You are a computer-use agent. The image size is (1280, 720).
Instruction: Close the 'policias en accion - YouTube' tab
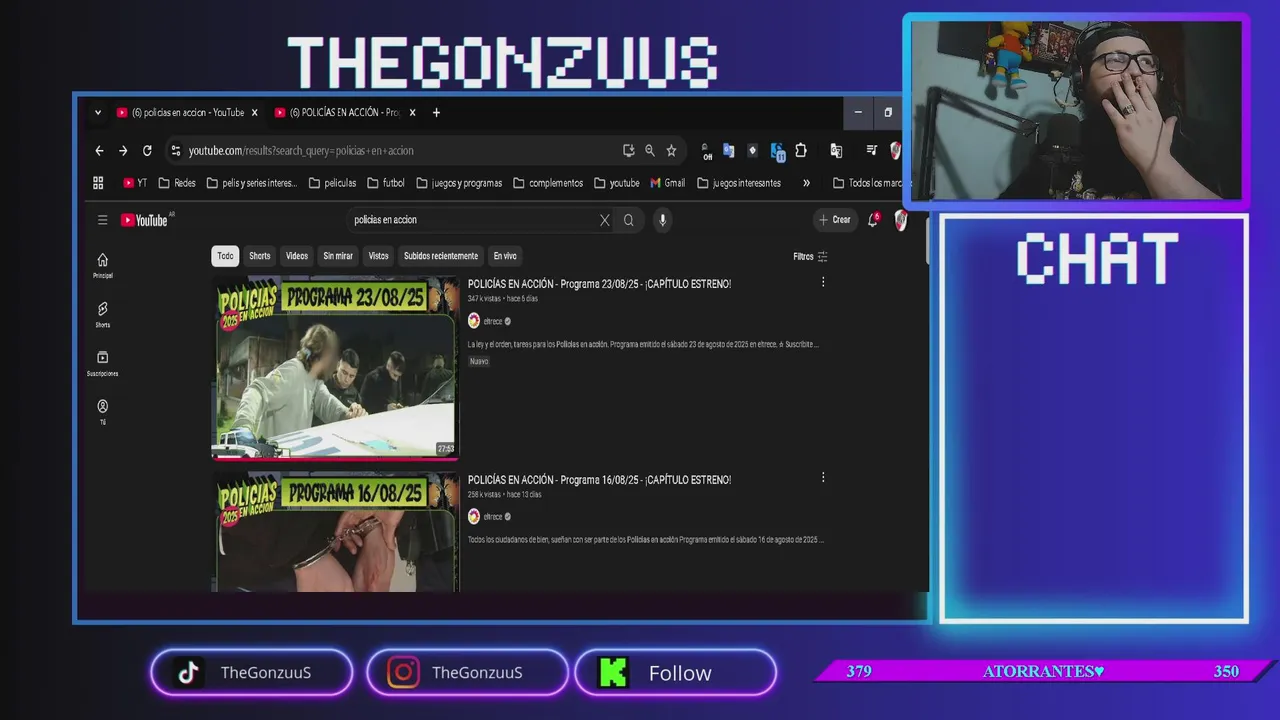click(x=255, y=113)
